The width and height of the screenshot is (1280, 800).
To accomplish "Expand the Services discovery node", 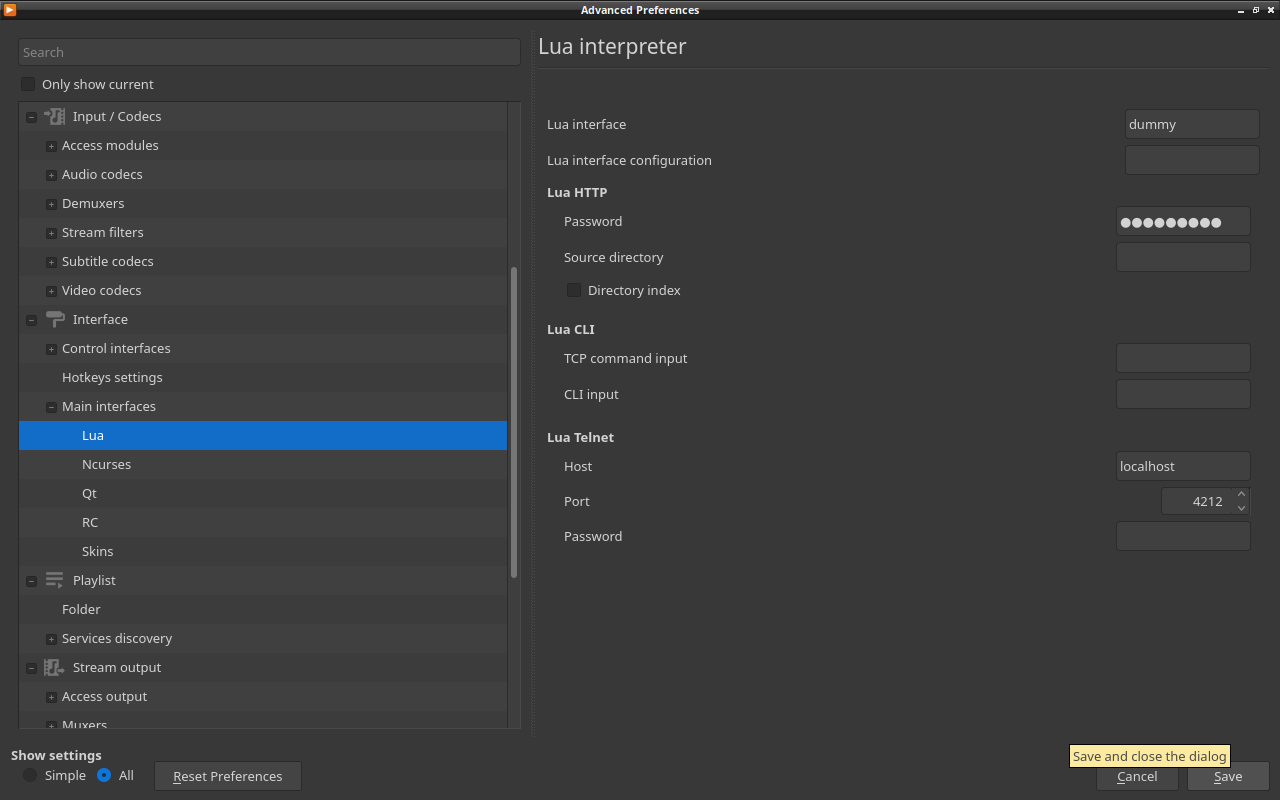I will [51, 639].
